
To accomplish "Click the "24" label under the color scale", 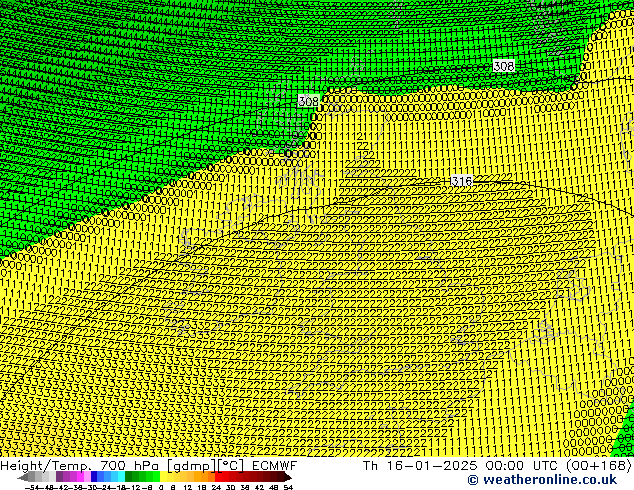I will pyautogui.click(x=216, y=487).
